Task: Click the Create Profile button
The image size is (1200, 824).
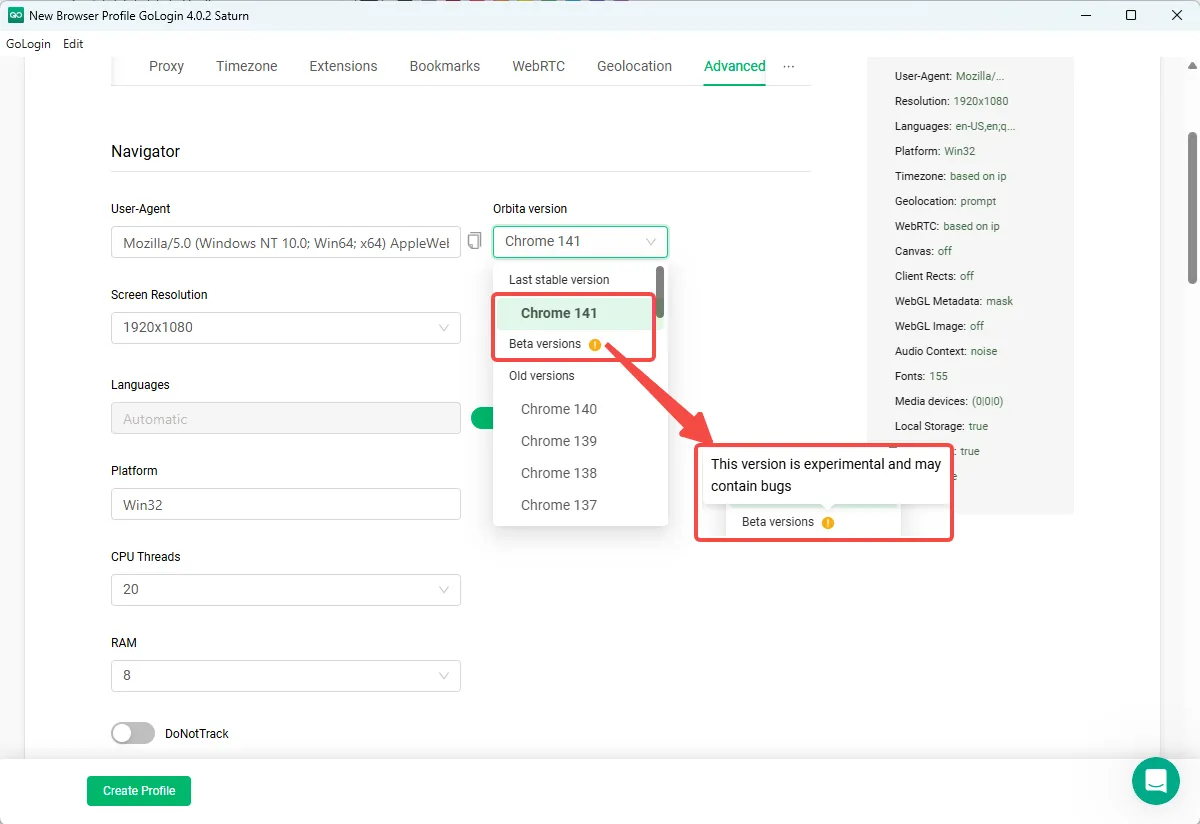Action: [139, 790]
